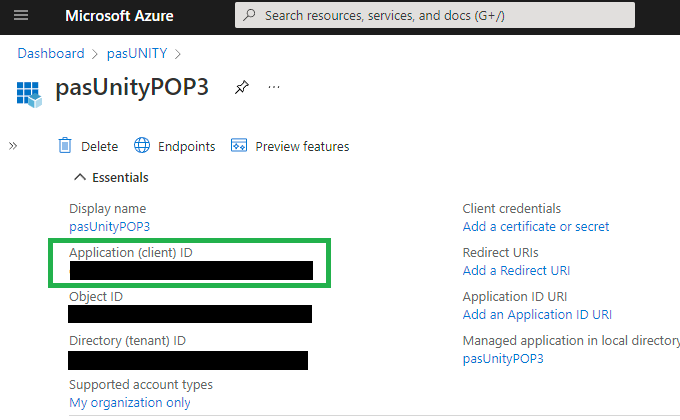Click the Redirect URIs label
This screenshot has height=420, width=680.
[x=500, y=253]
